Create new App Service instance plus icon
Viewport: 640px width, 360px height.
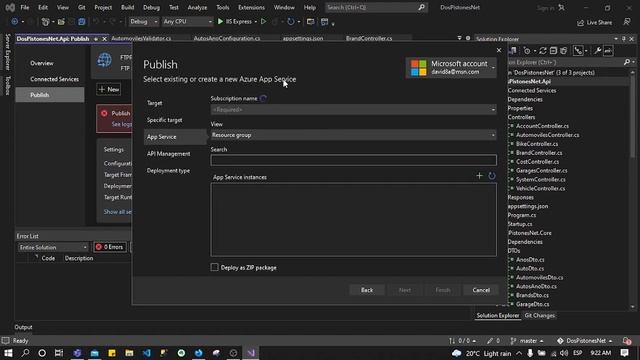pyautogui.click(x=479, y=176)
